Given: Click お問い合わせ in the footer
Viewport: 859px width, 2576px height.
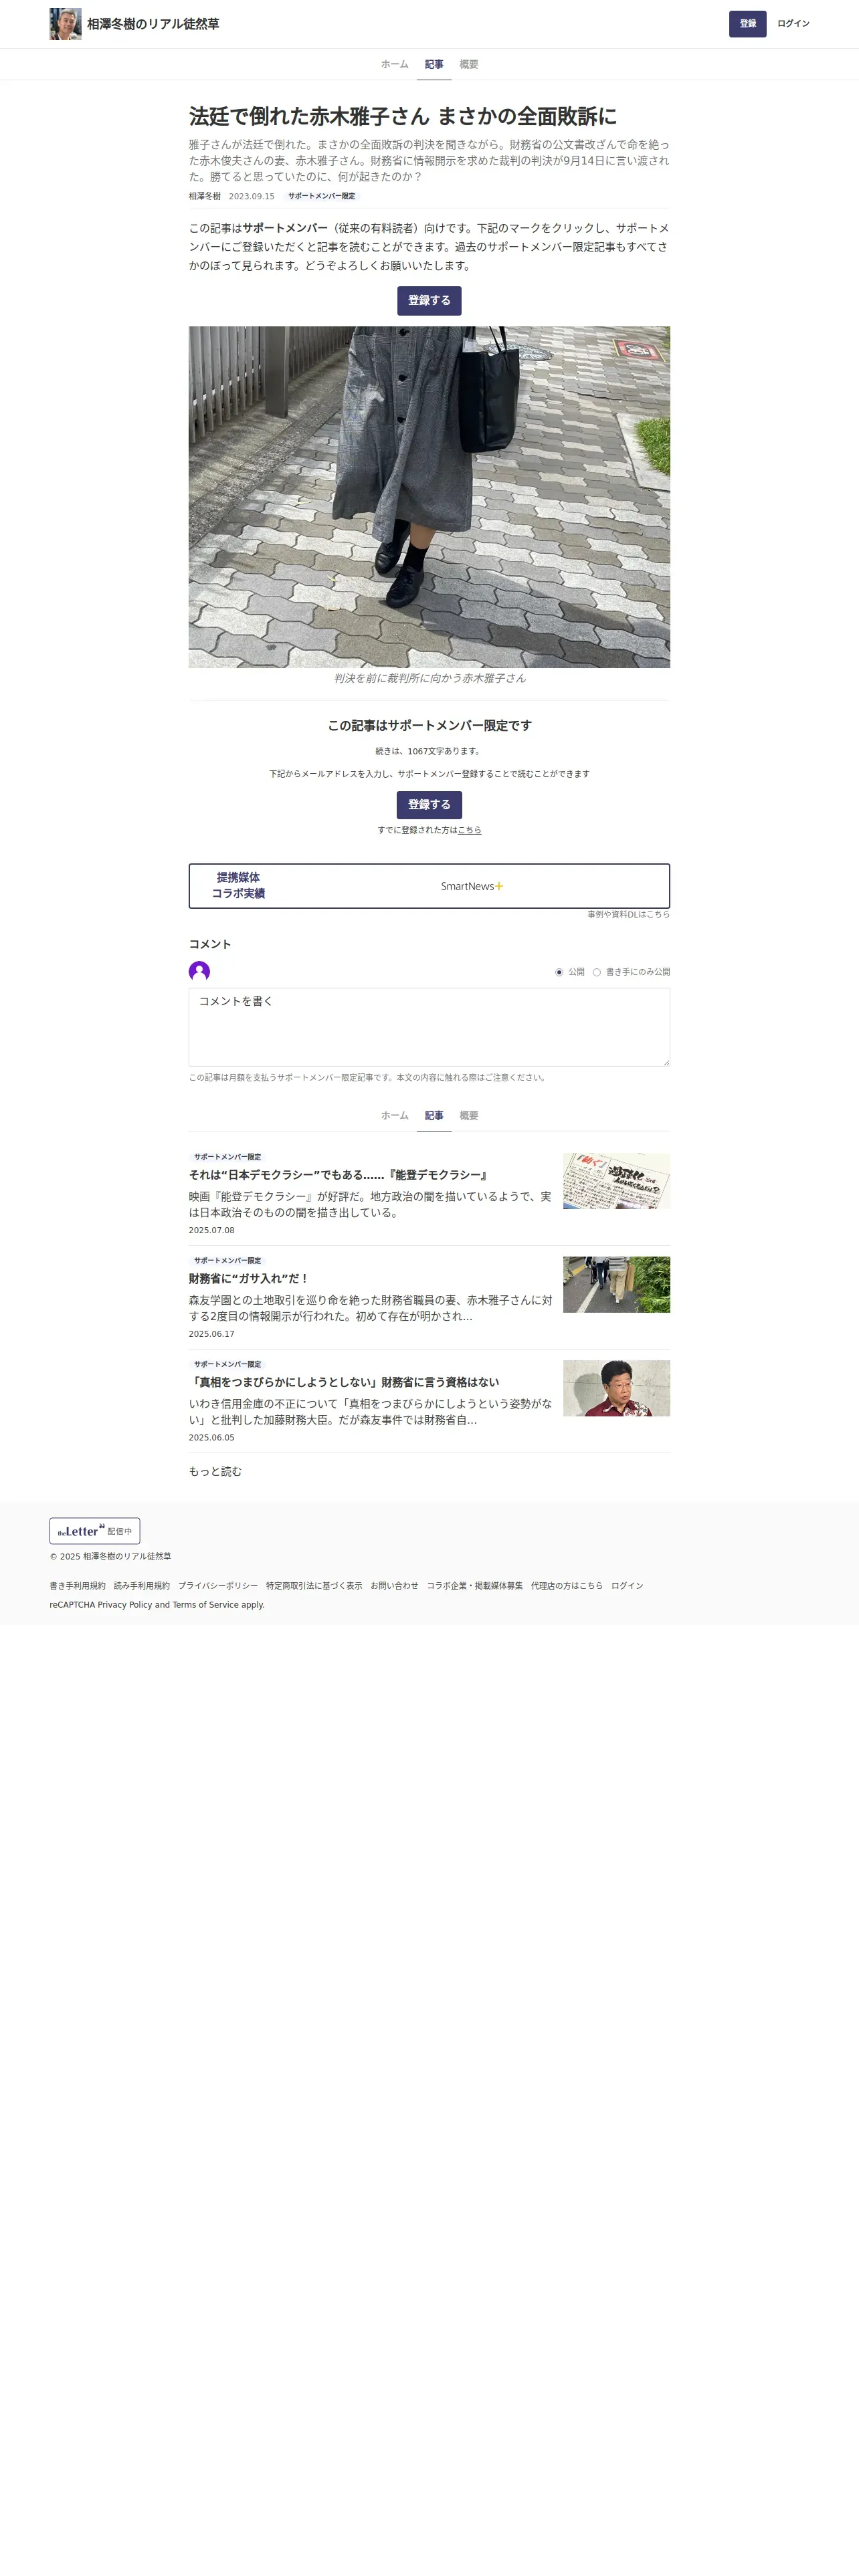Looking at the screenshot, I should tap(394, 1585).
